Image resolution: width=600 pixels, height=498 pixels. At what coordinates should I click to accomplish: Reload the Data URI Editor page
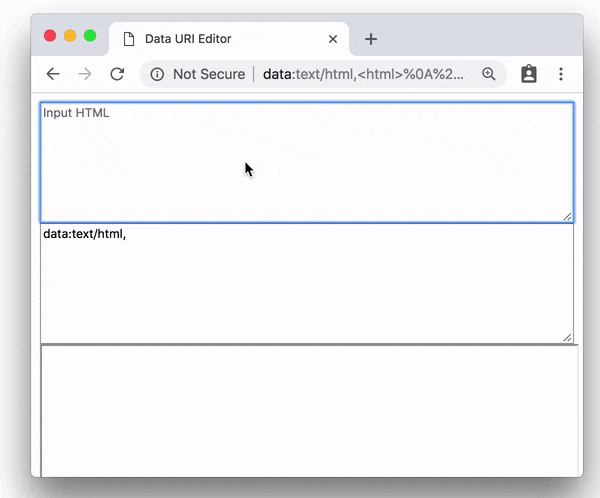pyautogui.click(x=117, y=74)
